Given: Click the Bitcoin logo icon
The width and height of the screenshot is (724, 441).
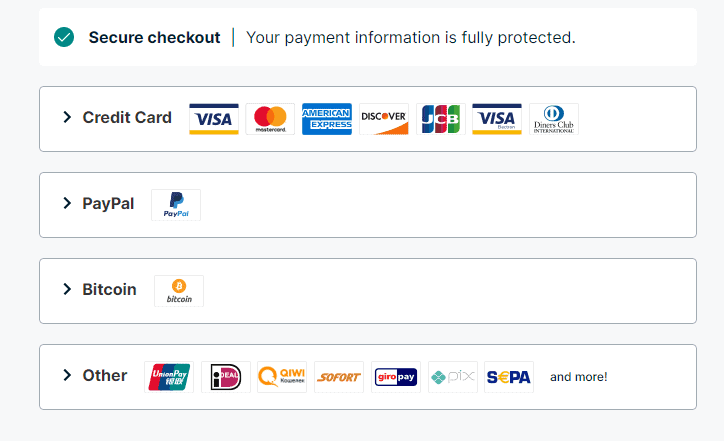Looking at the screenshot, I should coord(179,291).
